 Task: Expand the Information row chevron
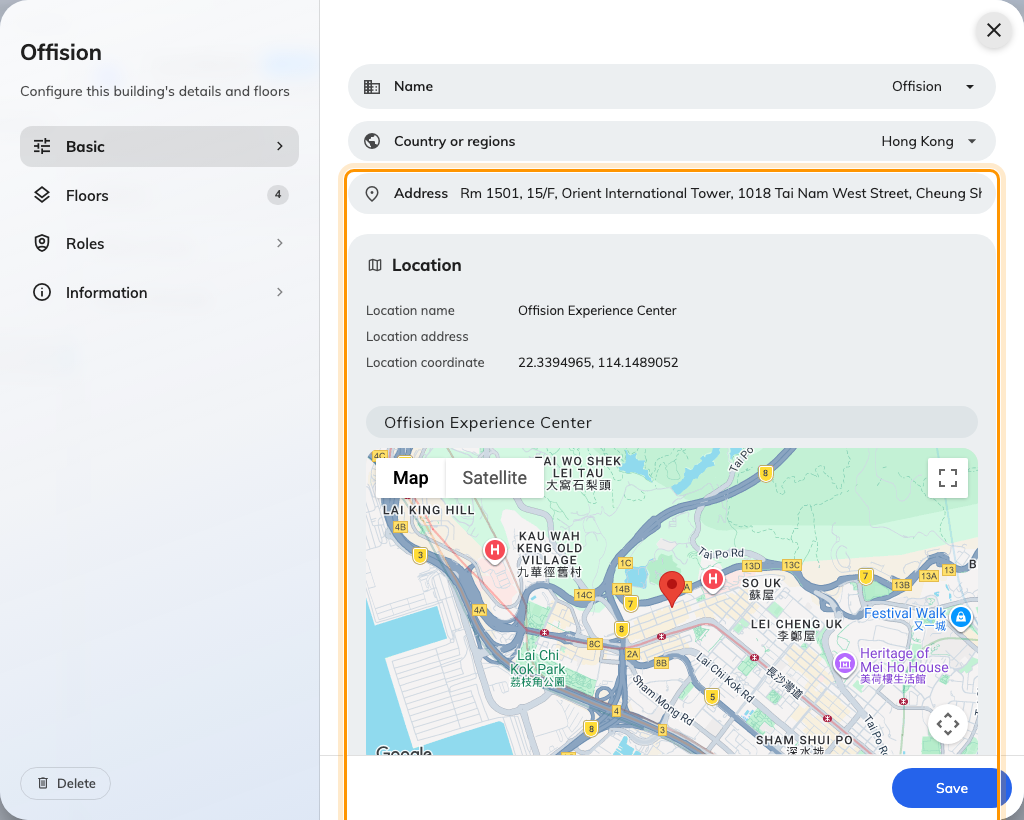coord(280,292)
